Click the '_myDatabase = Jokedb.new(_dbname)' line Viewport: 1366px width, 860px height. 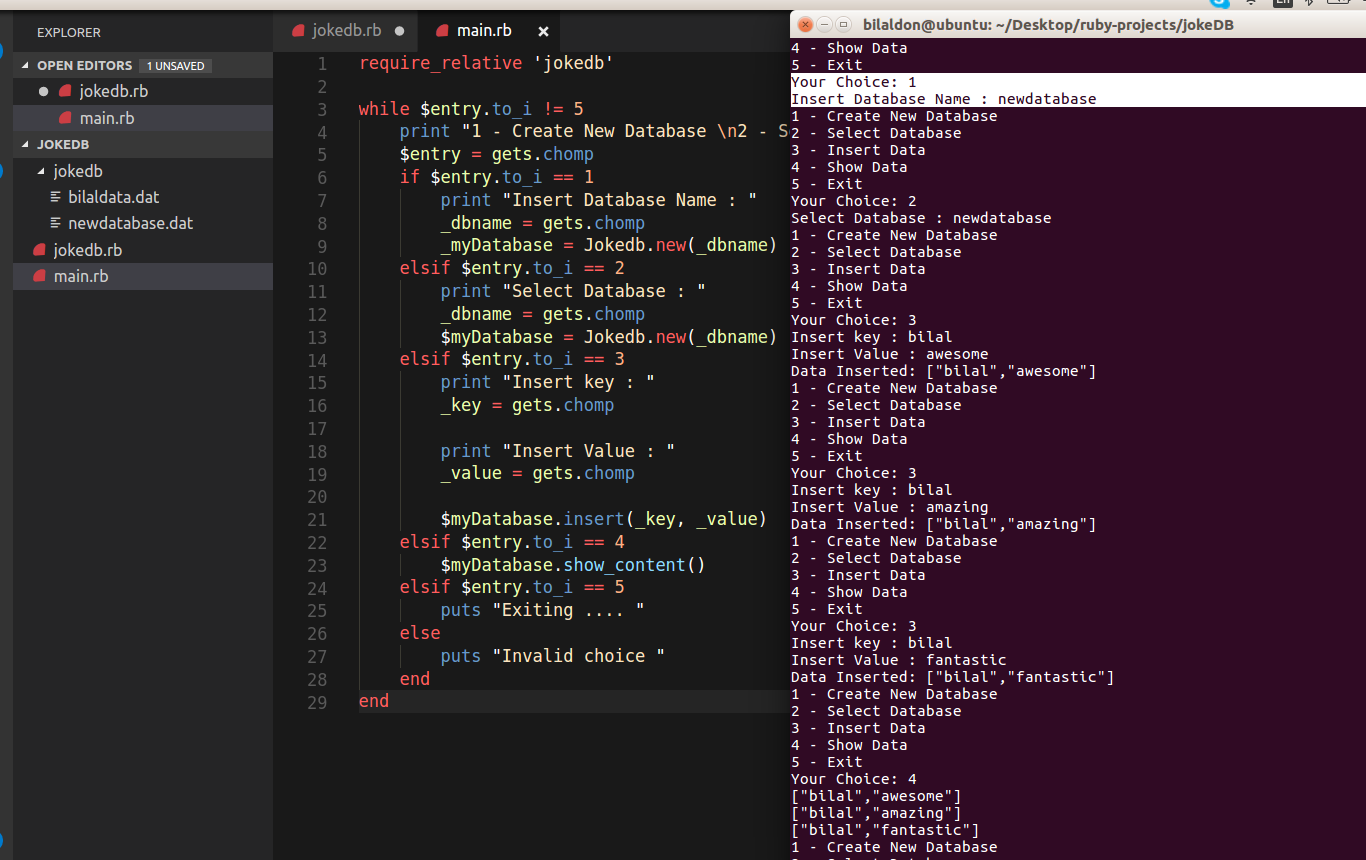609,245
